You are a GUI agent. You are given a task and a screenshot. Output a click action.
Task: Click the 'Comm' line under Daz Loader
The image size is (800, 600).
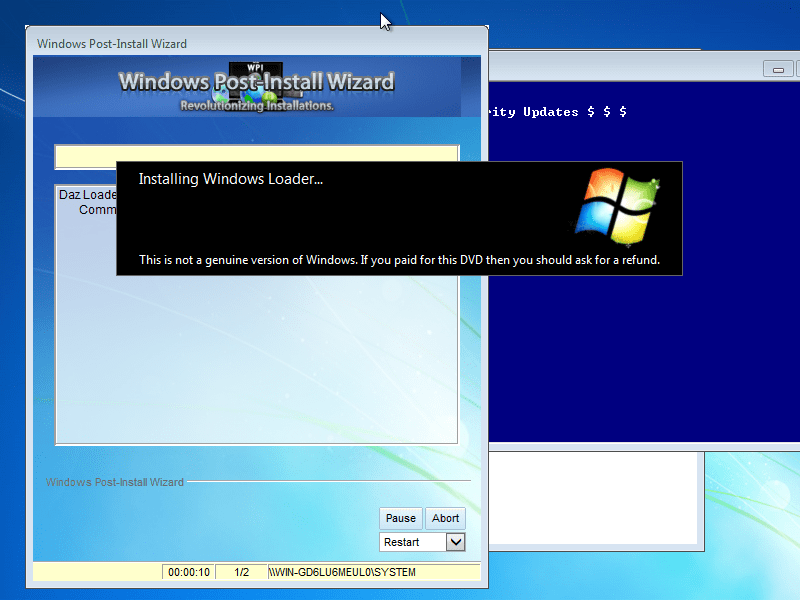point(97,210)
